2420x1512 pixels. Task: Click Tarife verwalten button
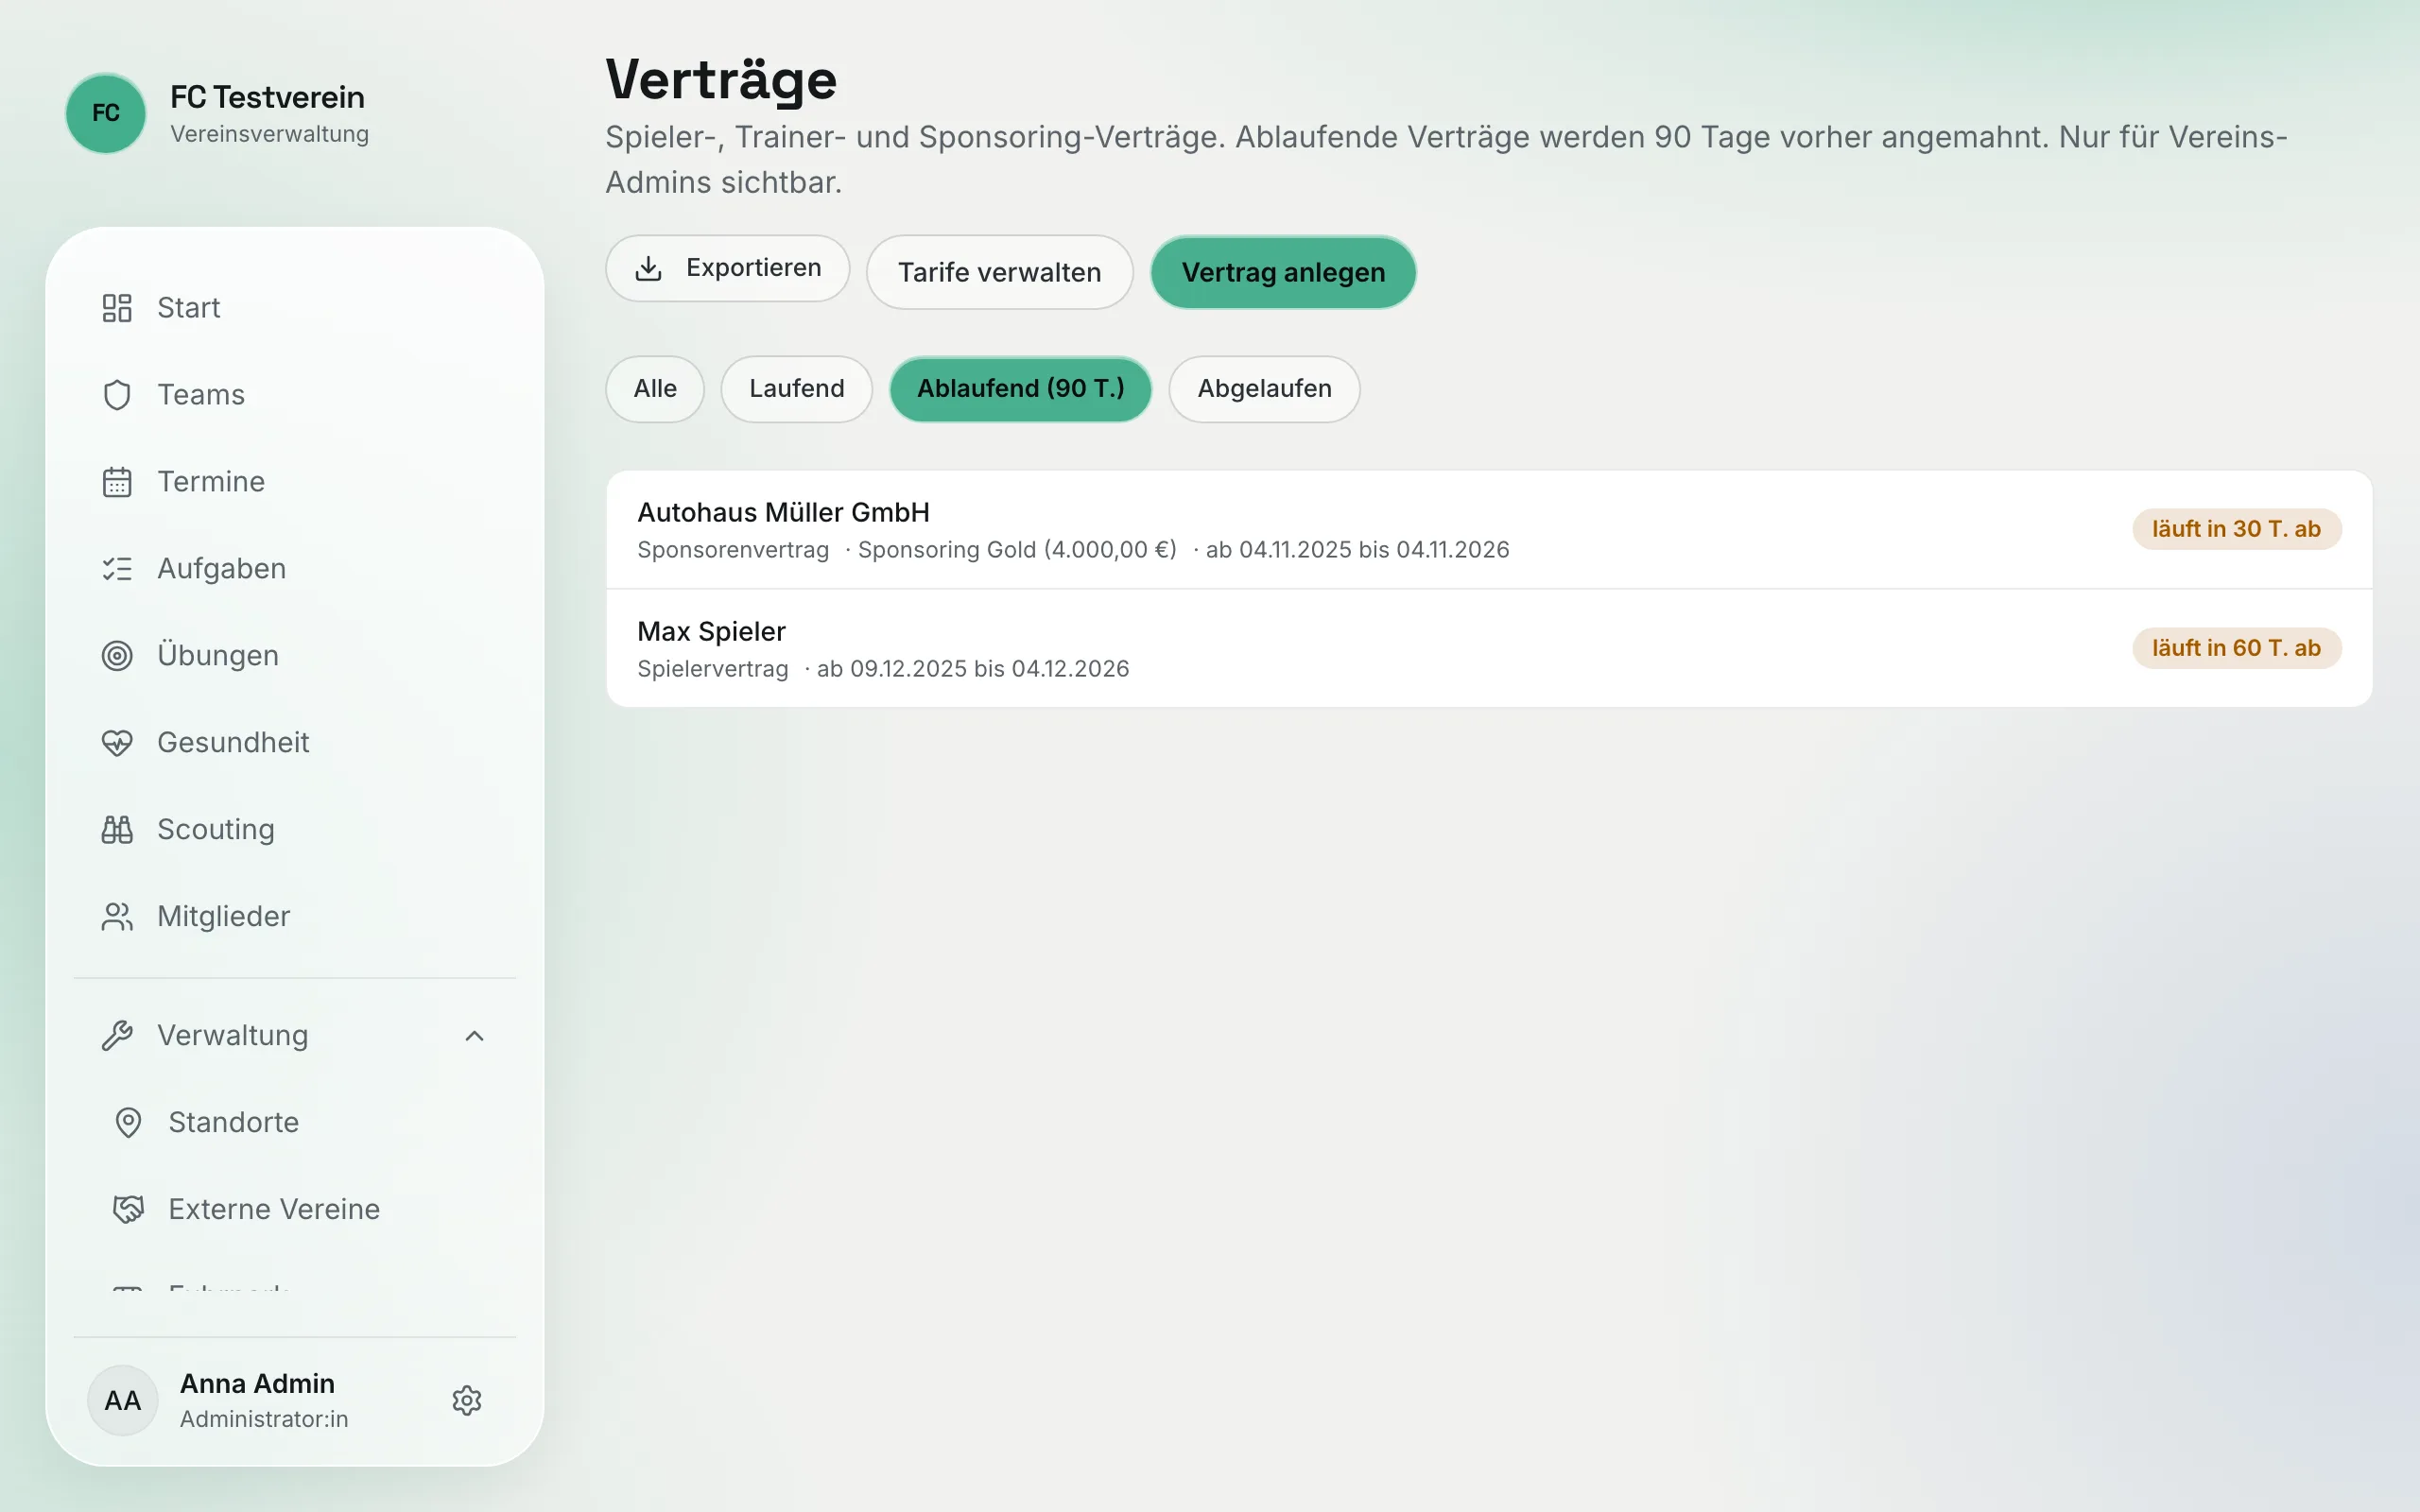pyautogui.click(x=1000, y=272)
